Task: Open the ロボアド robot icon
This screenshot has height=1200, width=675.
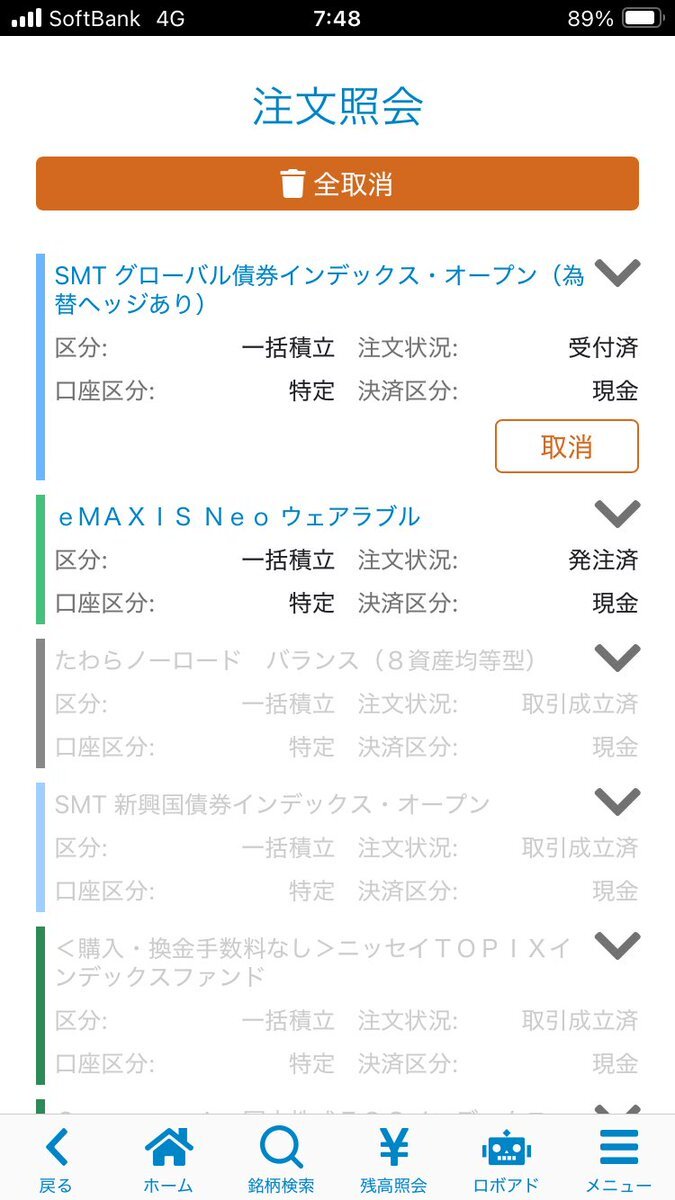Action: [506, 1148]
